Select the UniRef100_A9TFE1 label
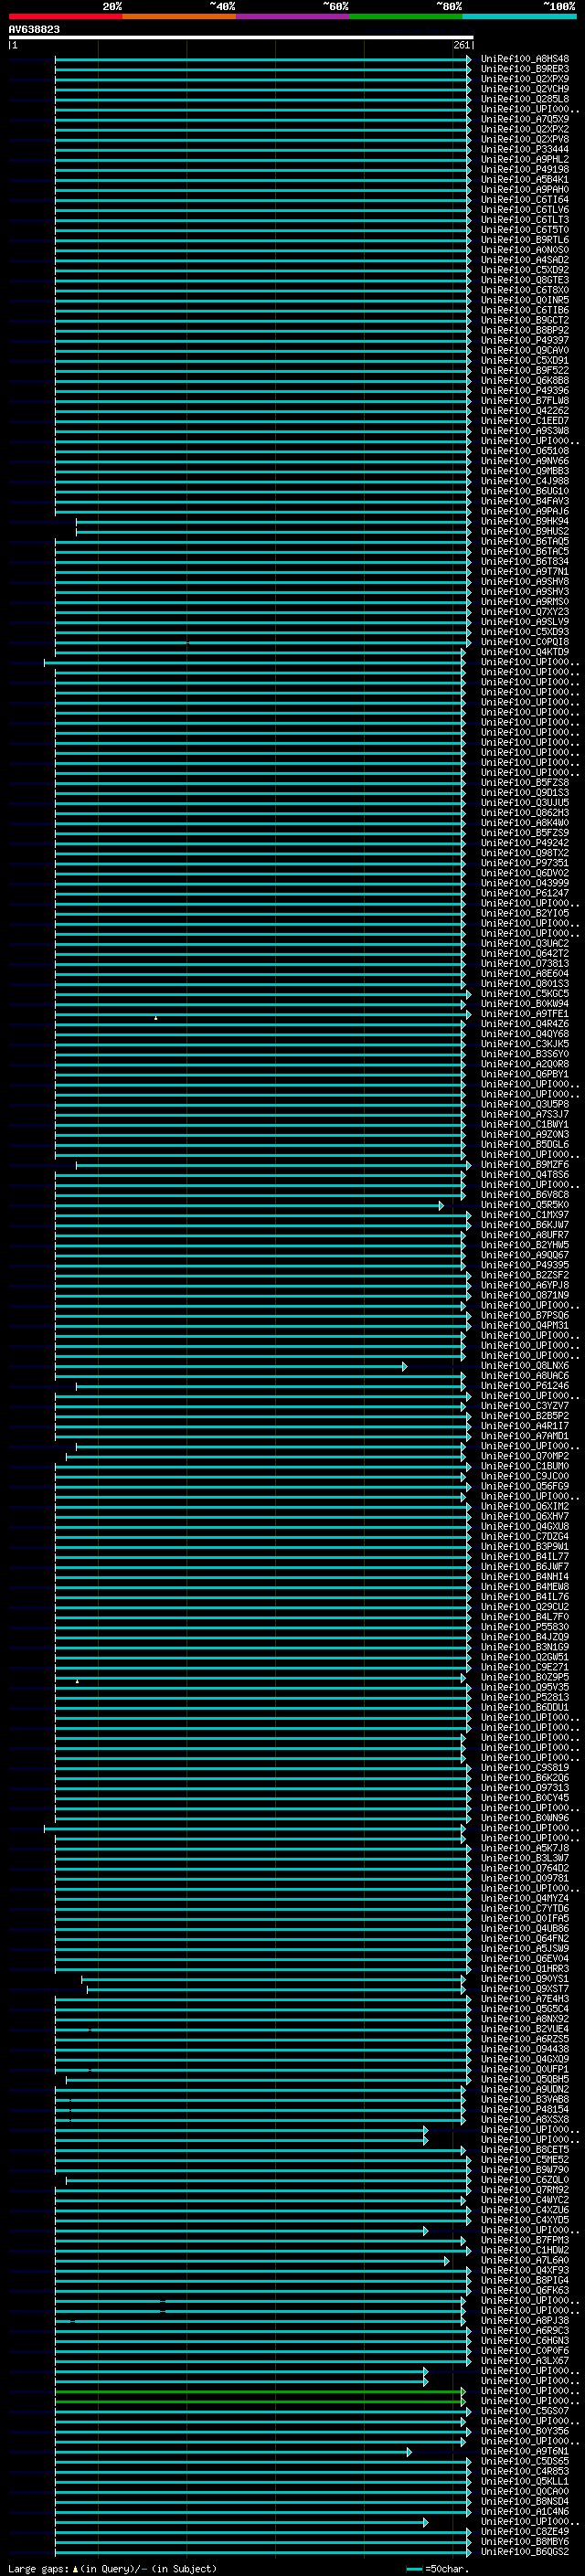 525,1013
